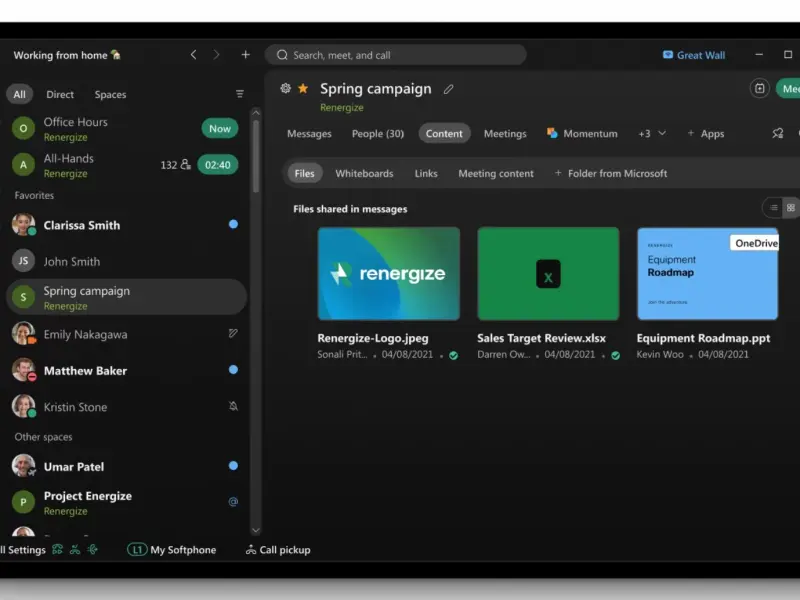The image size is (800, 600).
Task: Open the People (30) tab
Action: 378,134
